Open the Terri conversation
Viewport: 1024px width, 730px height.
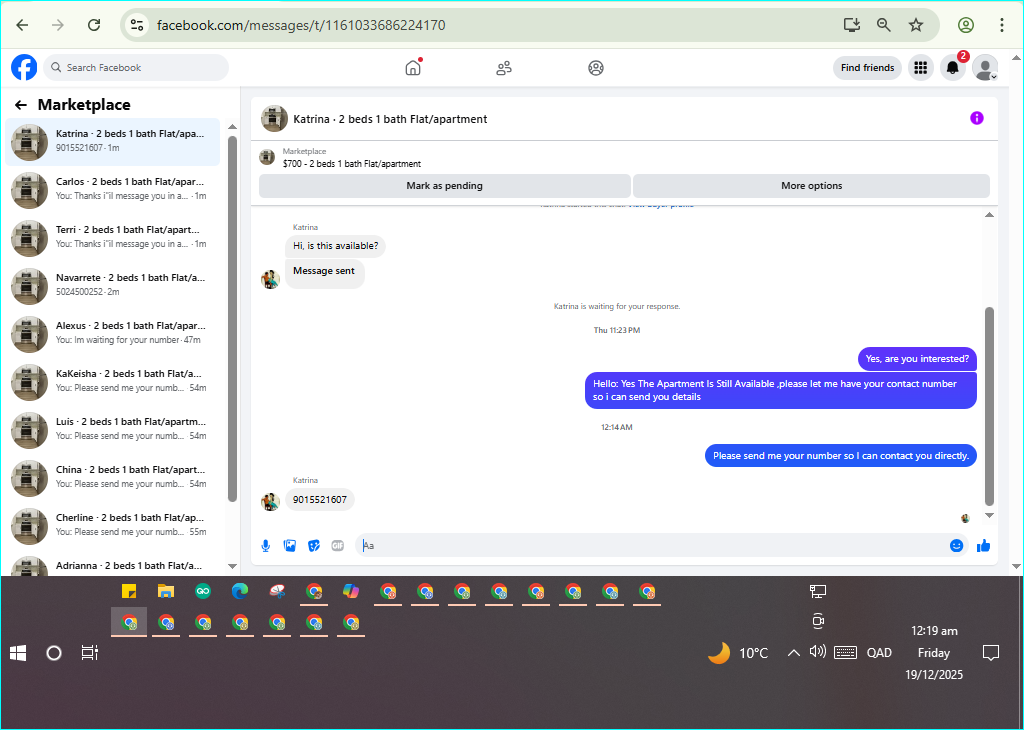pyautogui.click(x=112, y=238)
